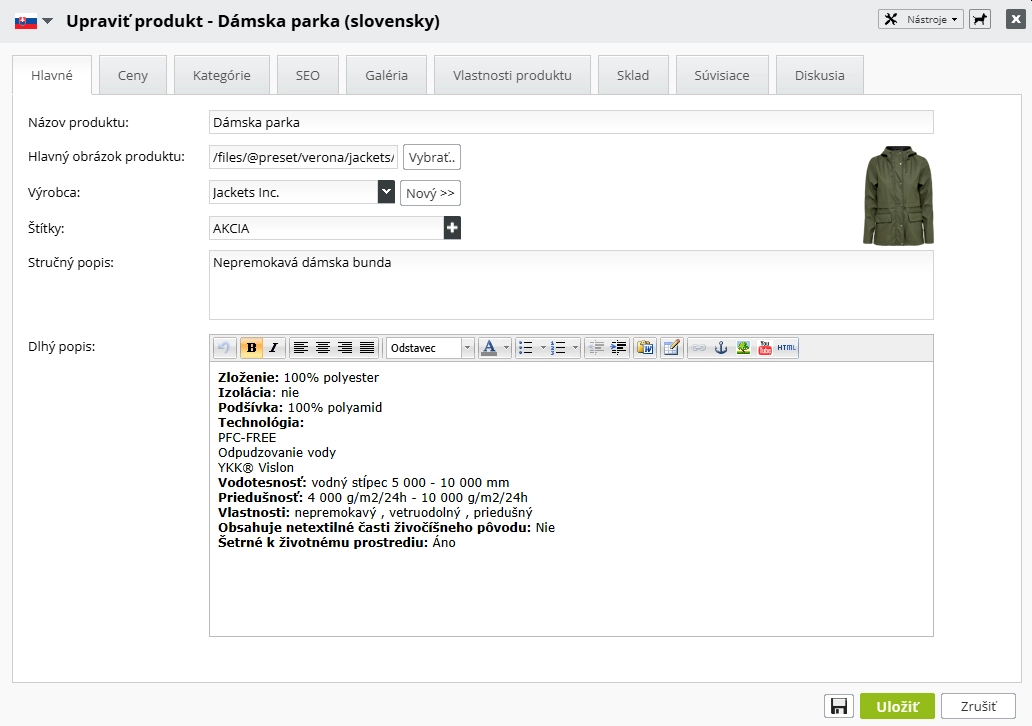Open the HTML source editor

click(787, 348)
